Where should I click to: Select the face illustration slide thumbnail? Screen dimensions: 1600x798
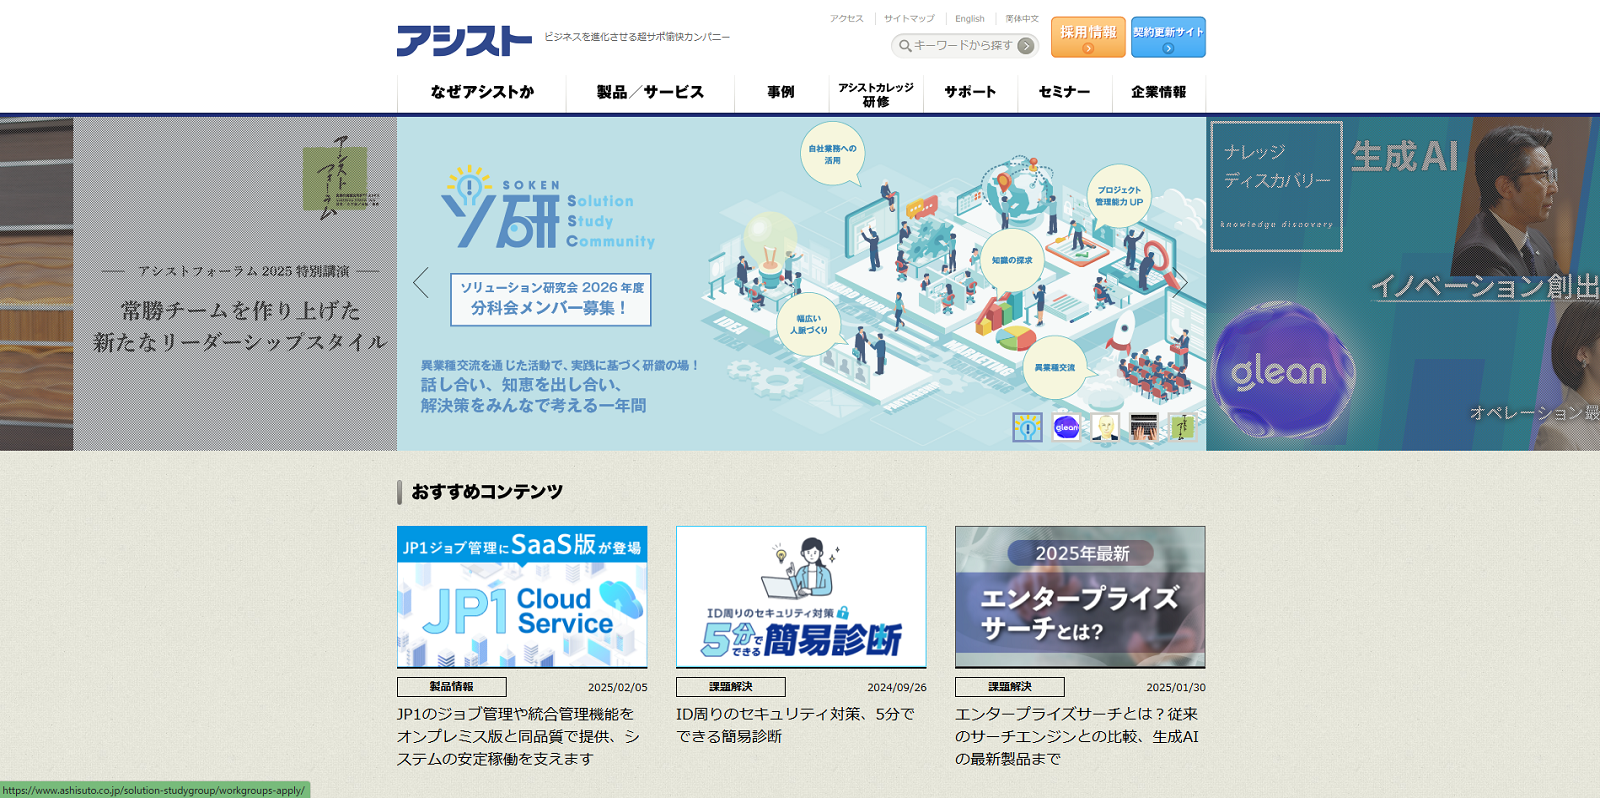tap(1105, 427)
